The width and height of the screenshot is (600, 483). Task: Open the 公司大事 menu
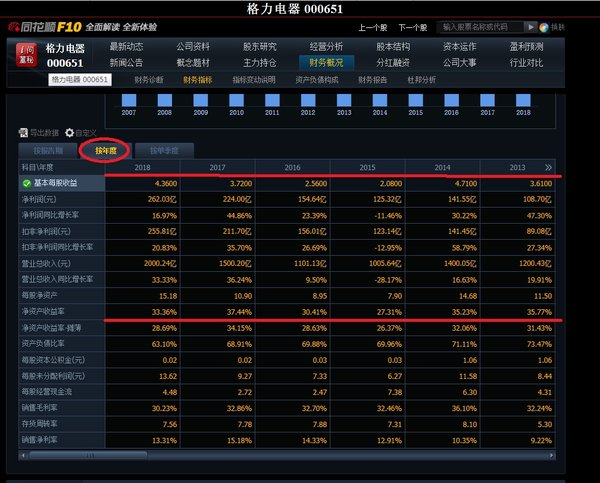pos(460,63)
